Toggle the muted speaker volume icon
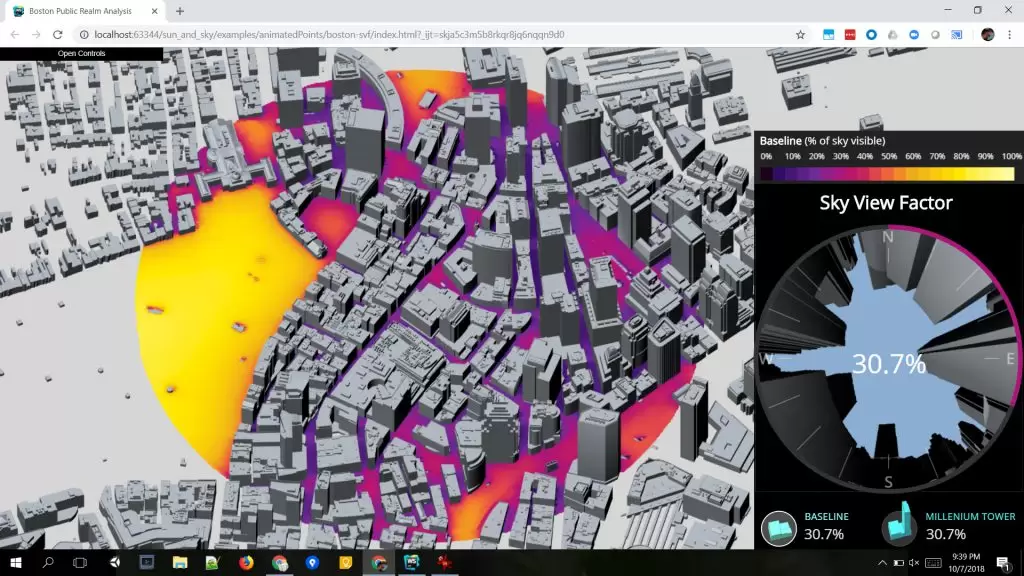Screen dimensions: 1024x576 pyautogui.click(x=913, y=563)
